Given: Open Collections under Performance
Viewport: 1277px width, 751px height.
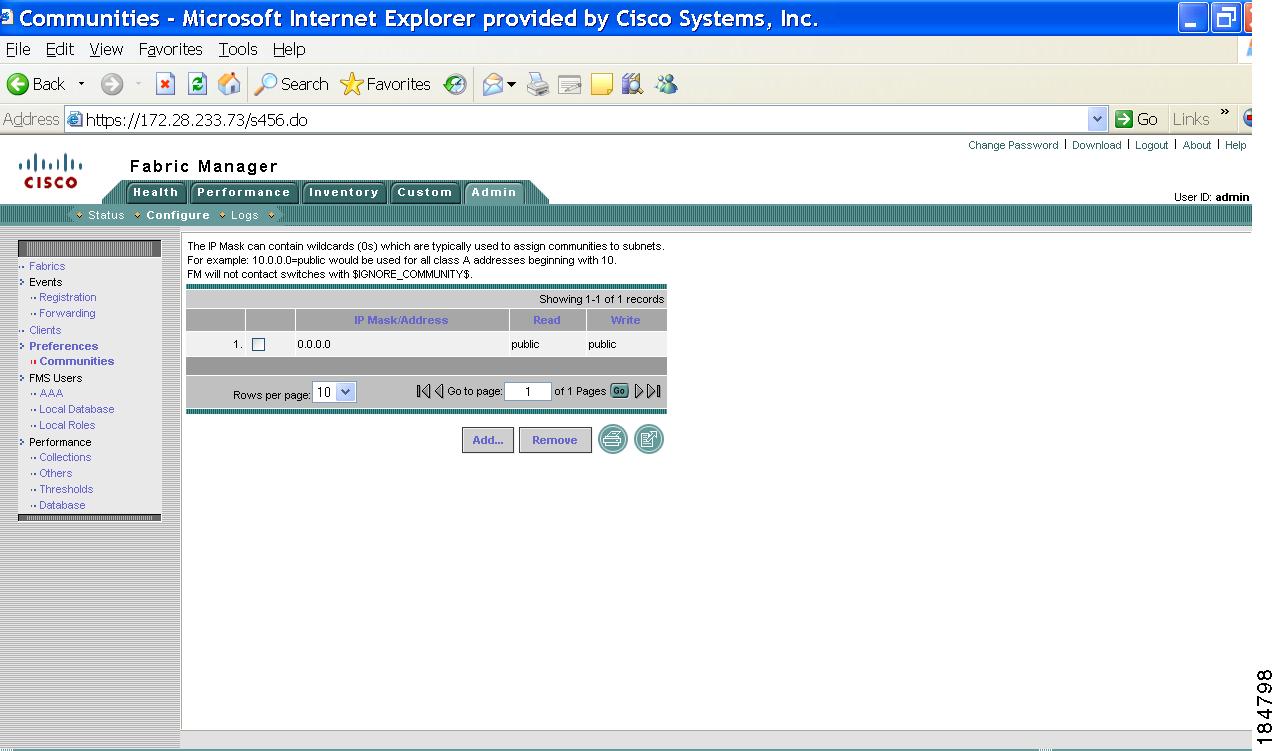Looking at the screenshot, I should click(65, 457).
